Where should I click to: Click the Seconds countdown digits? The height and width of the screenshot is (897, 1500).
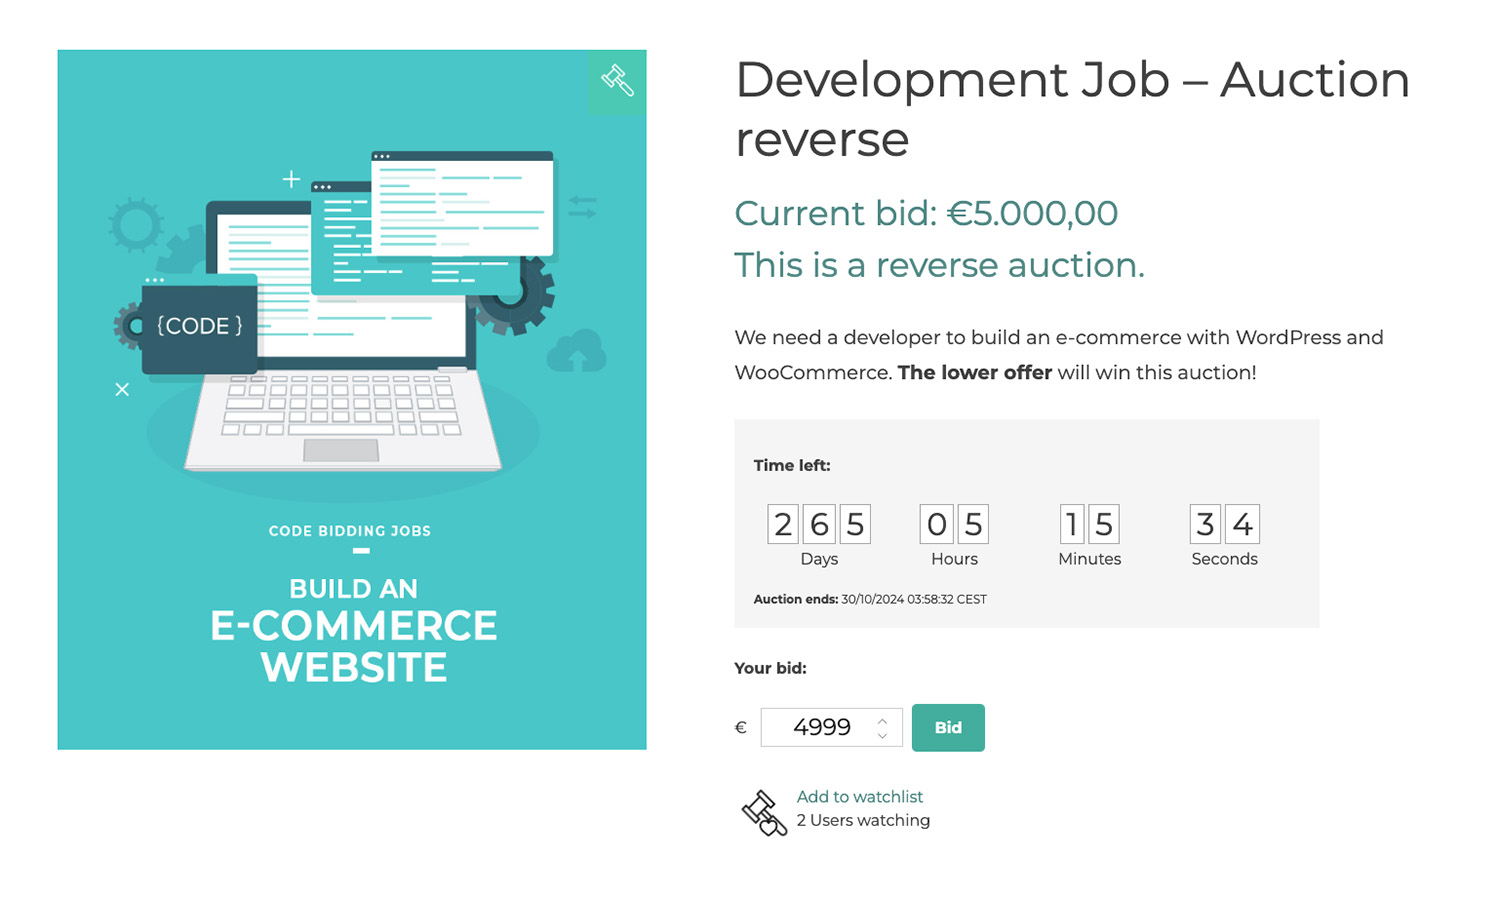[x=1224, y=524]
